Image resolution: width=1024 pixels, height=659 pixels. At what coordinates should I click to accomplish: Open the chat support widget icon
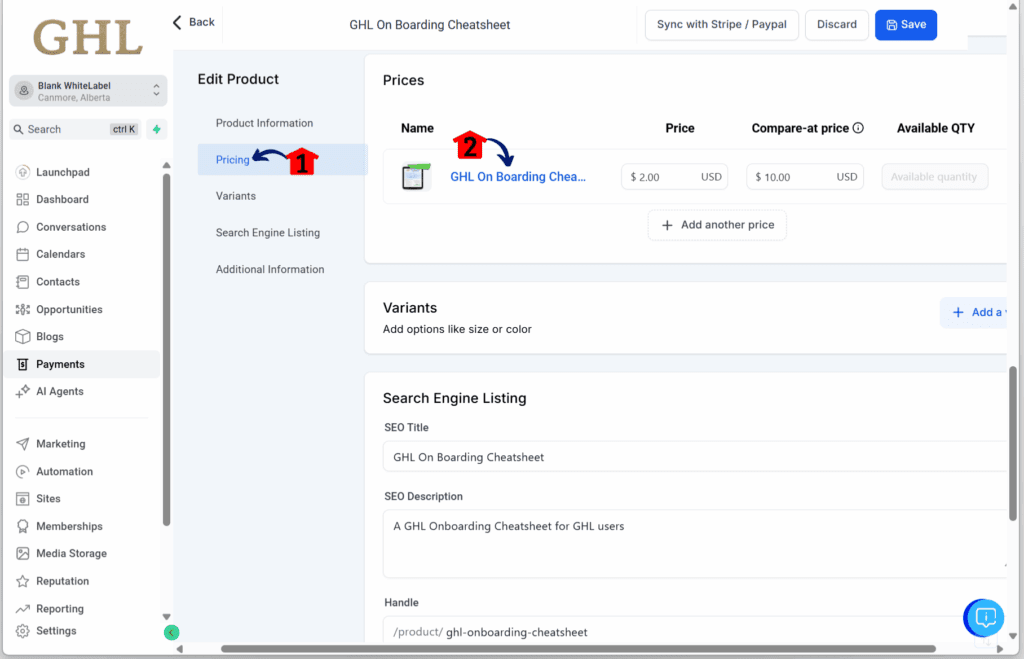point(984,617)
